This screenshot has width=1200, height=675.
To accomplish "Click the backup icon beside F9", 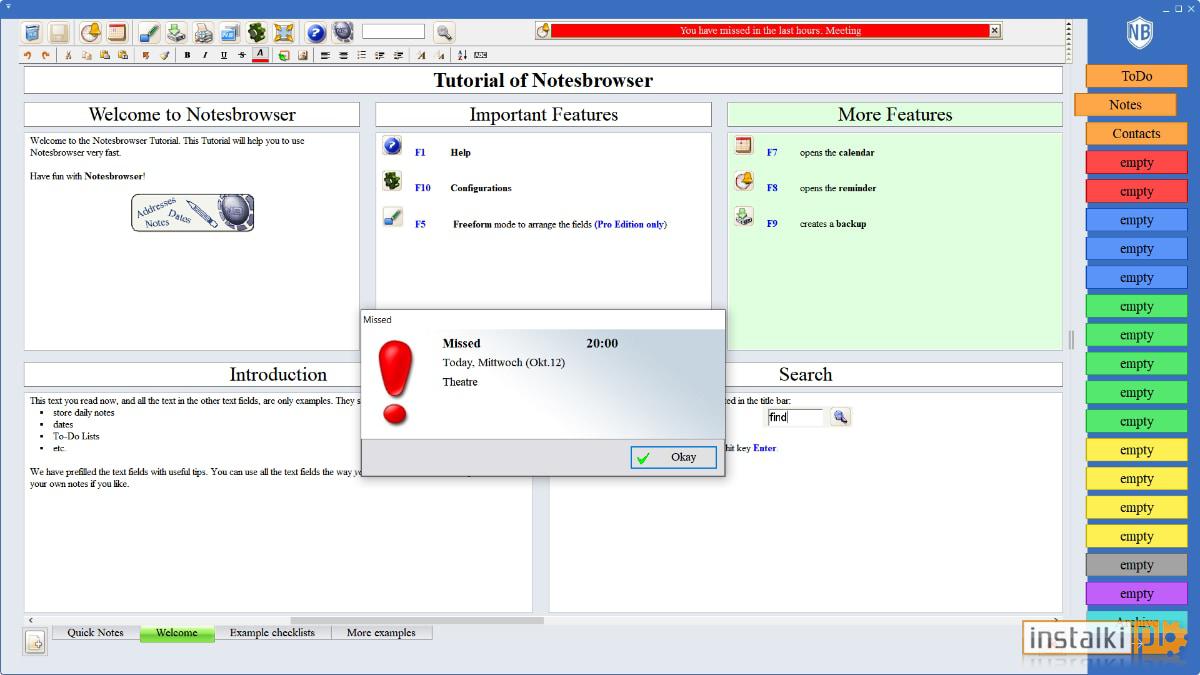I will 743,216.
